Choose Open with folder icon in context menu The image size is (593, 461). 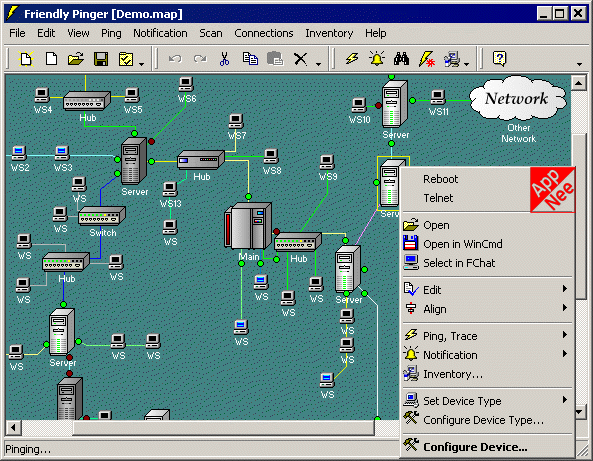[488, 225]
